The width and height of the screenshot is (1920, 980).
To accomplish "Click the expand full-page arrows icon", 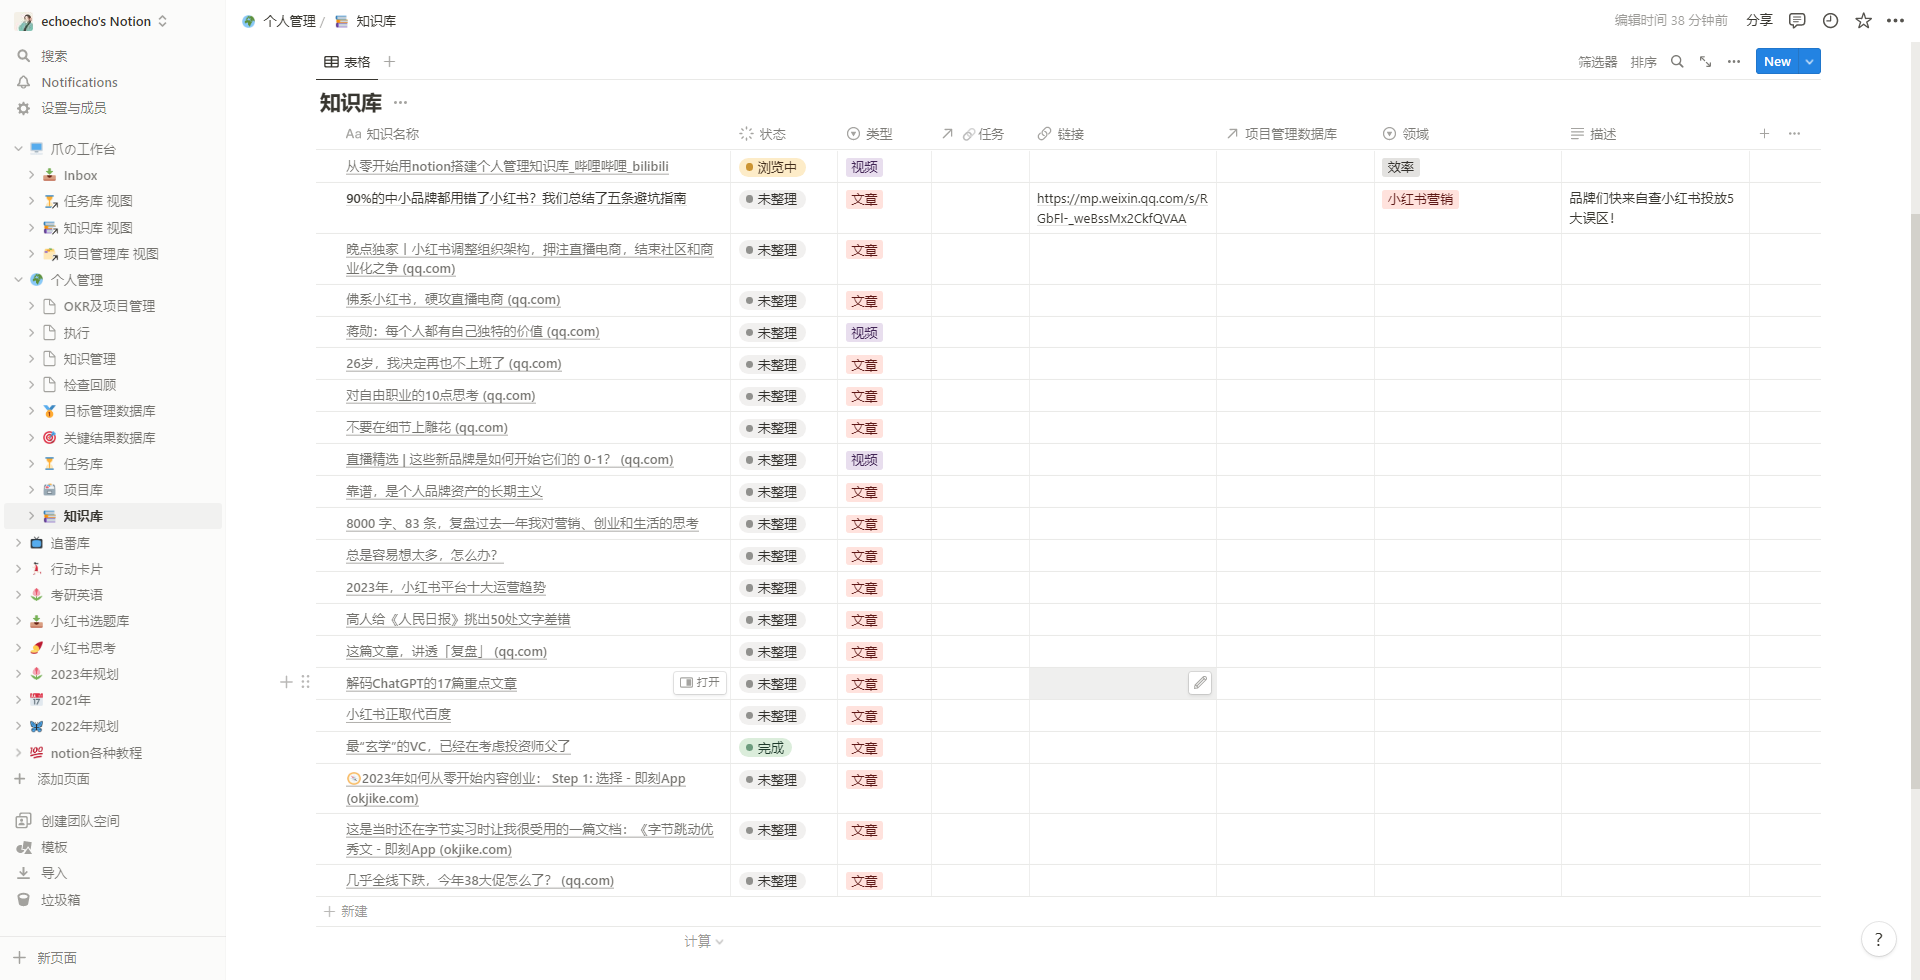I will [x=1705, y=62].
